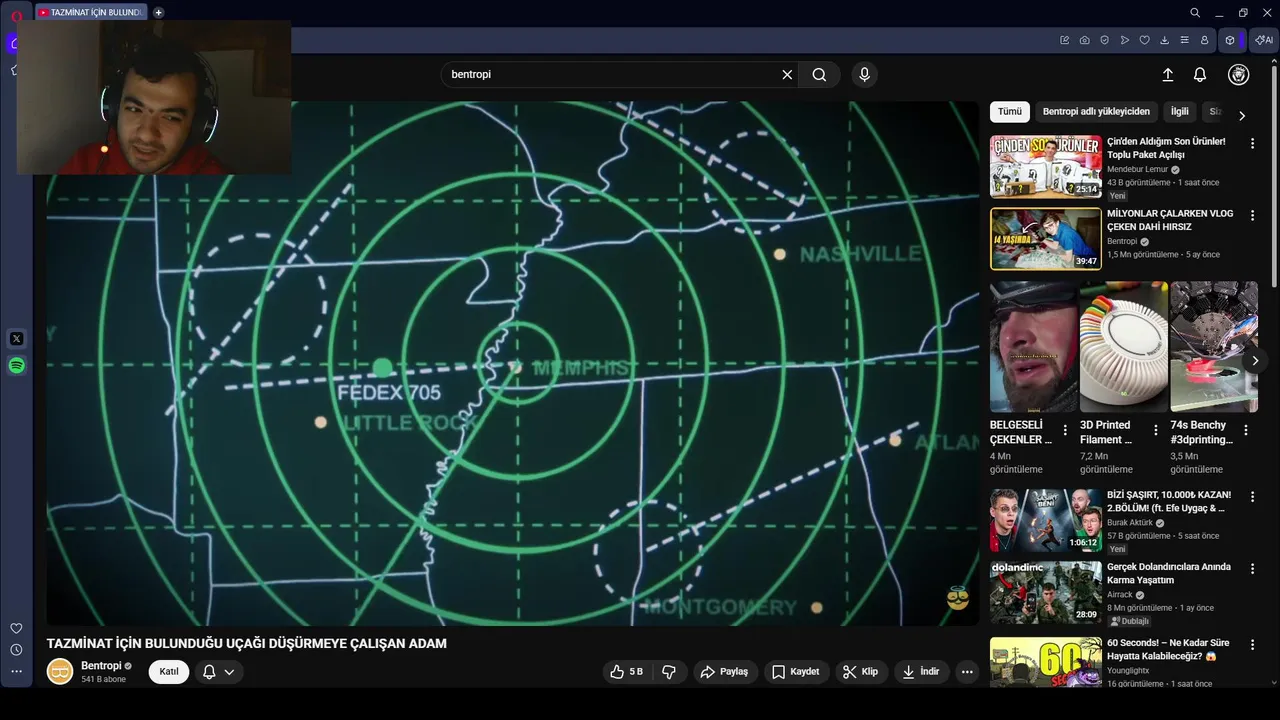Image resolution: width=1280 pixels, height=720 pixels.
Task: Show more filter chips with right chevron
Action: (1242, 116)
